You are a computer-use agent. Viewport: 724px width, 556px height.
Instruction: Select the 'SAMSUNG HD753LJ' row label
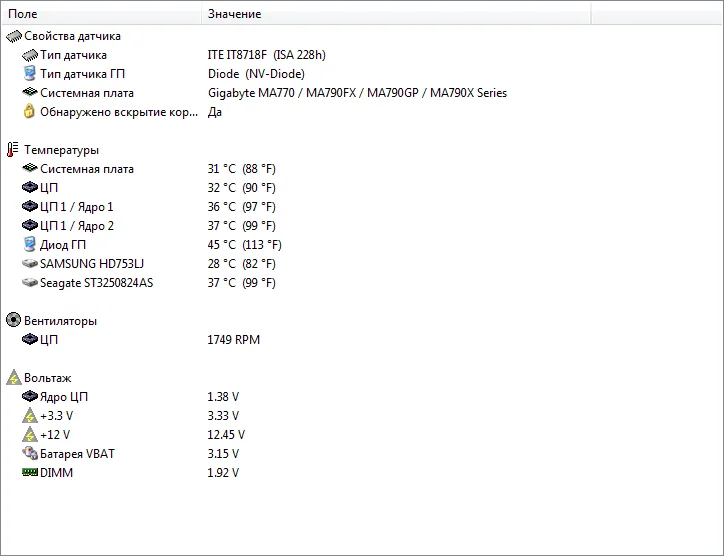pos(92,264)
